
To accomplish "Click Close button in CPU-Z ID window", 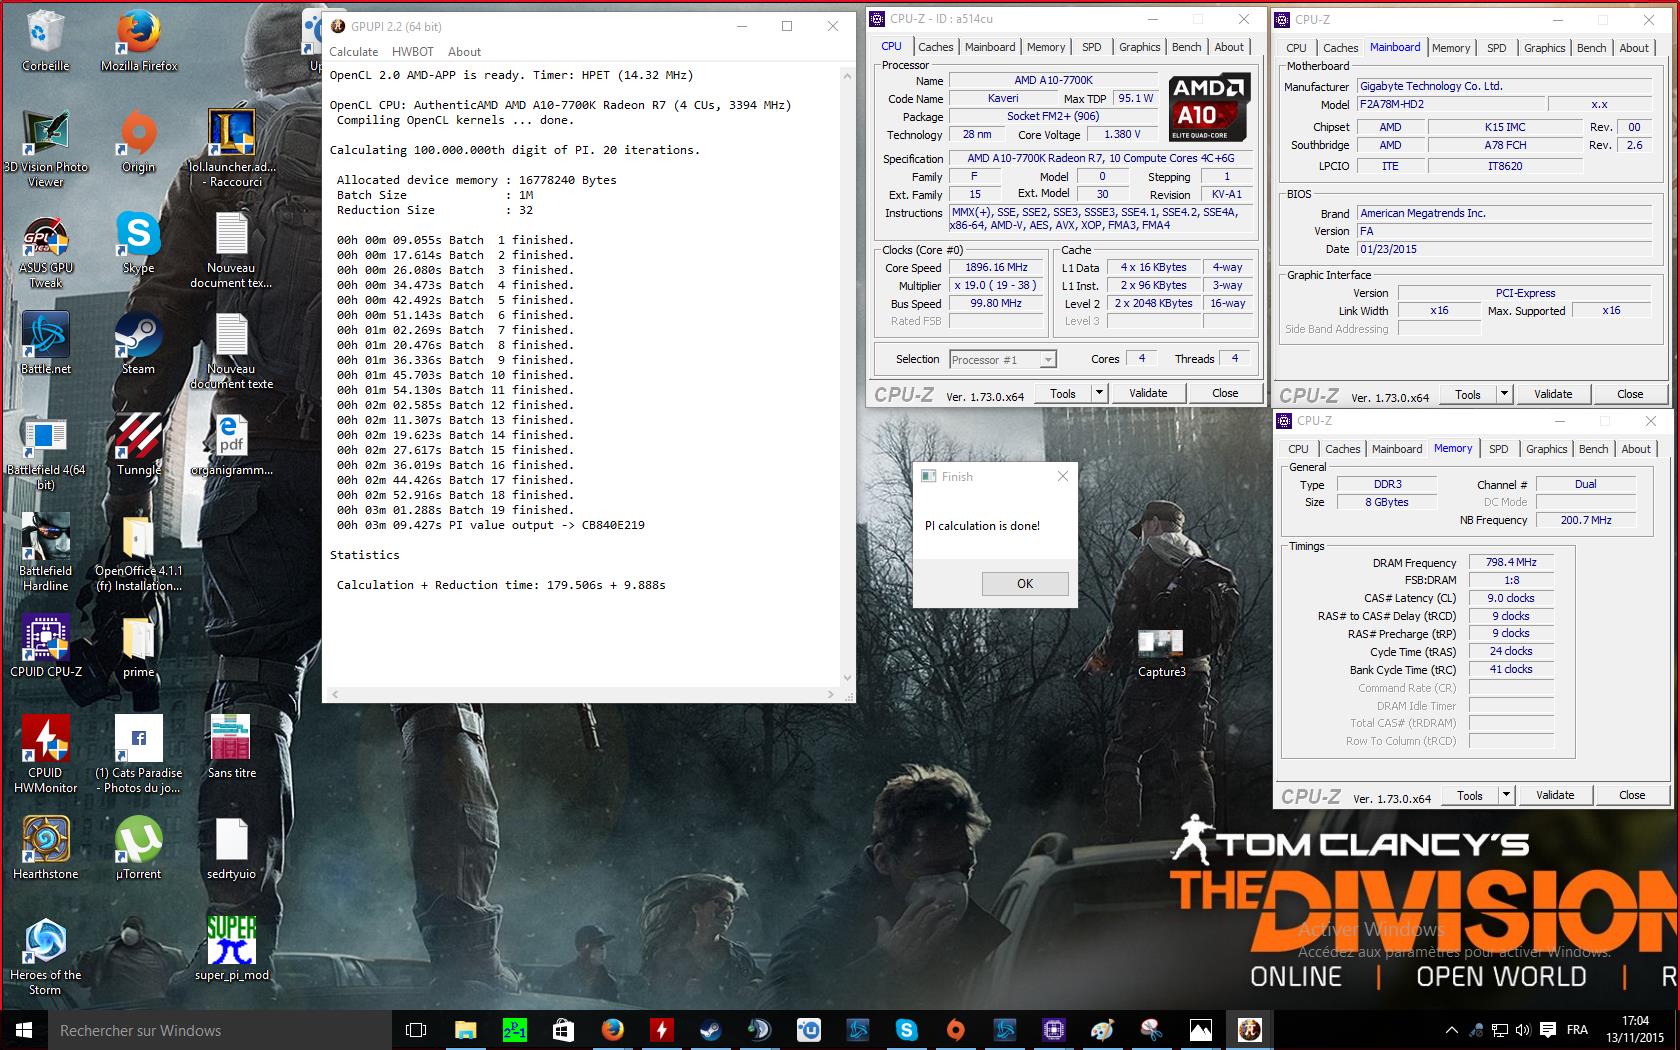I will pyautogui.click(x=1225, y=393).
